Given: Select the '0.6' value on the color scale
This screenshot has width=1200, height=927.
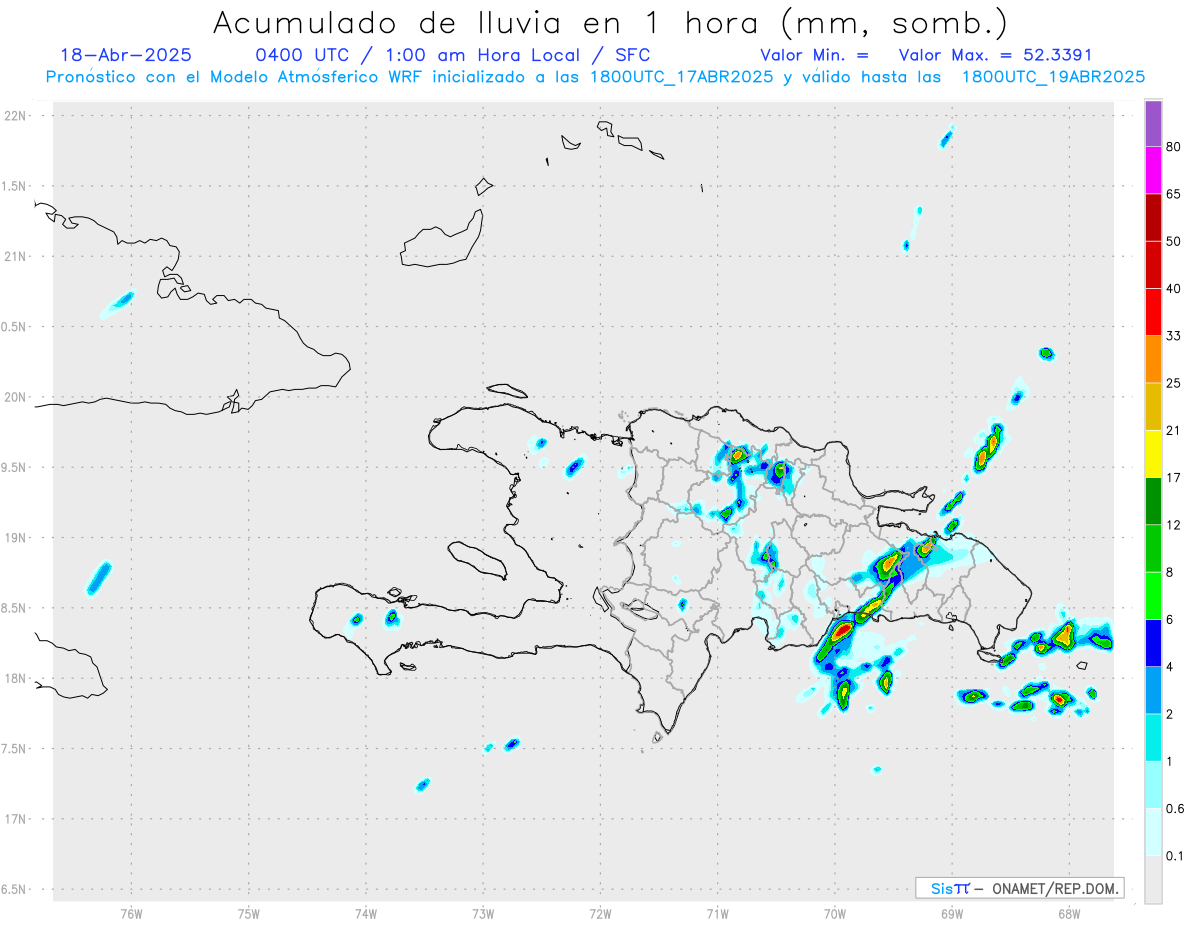Looking at the screenshot, I should point(1175,809).
